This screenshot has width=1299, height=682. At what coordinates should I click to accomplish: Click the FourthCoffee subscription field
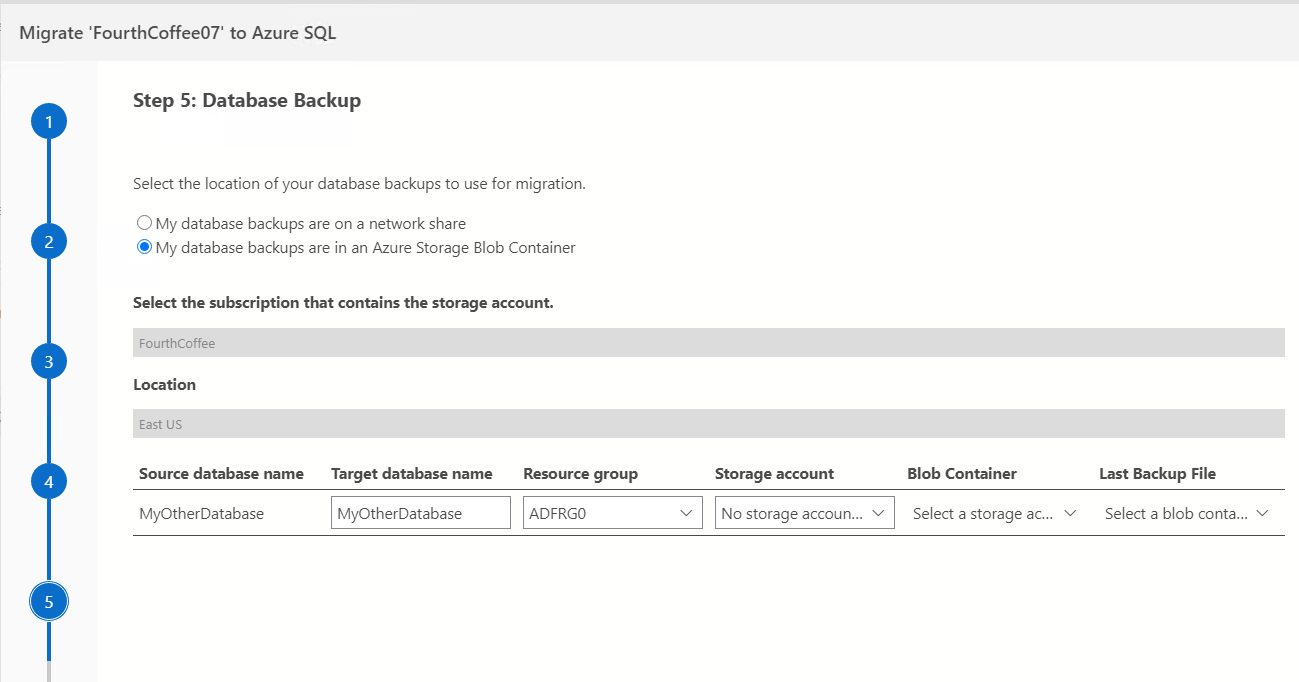(x=708, y=343)
